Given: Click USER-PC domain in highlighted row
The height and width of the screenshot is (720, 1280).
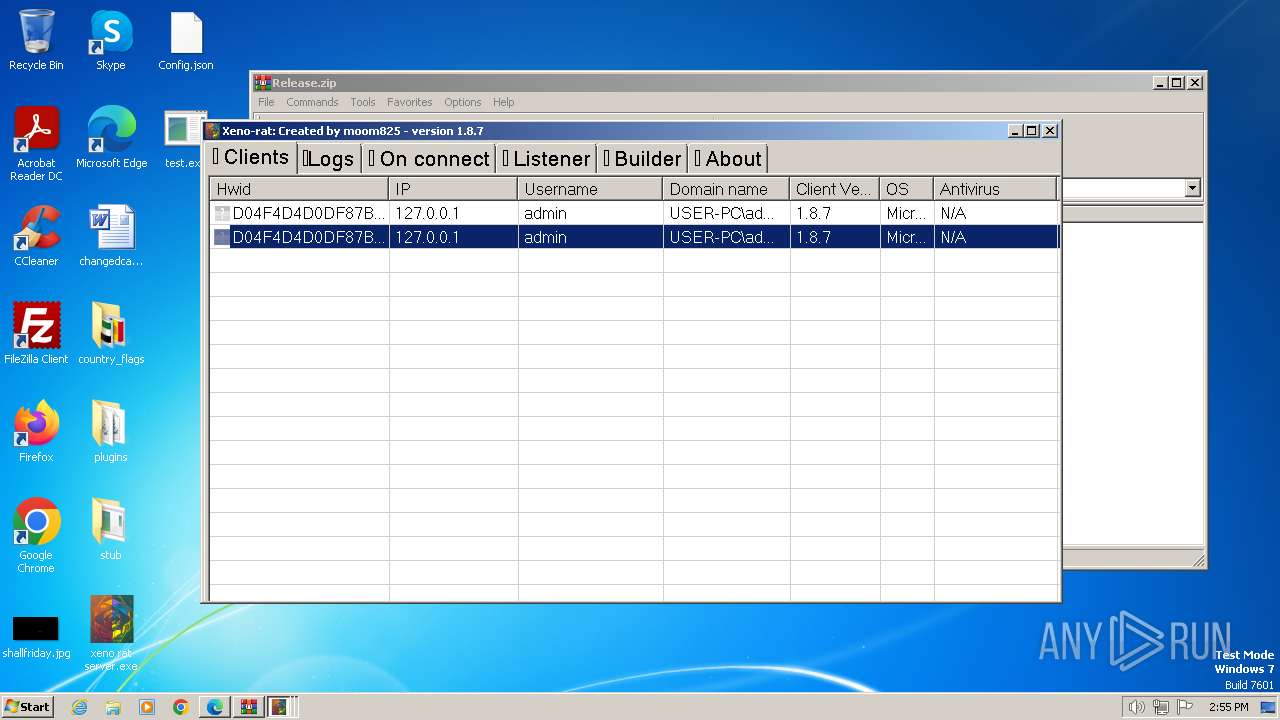Looking at the screenshot, I should click(722, 237).
